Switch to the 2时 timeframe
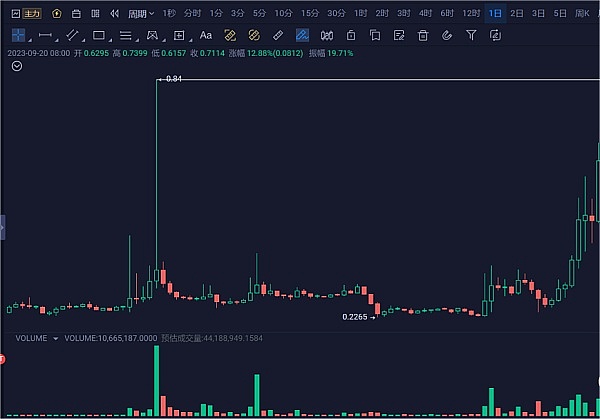This screenshot has width=600, height=419. click(x=382, y=14)
